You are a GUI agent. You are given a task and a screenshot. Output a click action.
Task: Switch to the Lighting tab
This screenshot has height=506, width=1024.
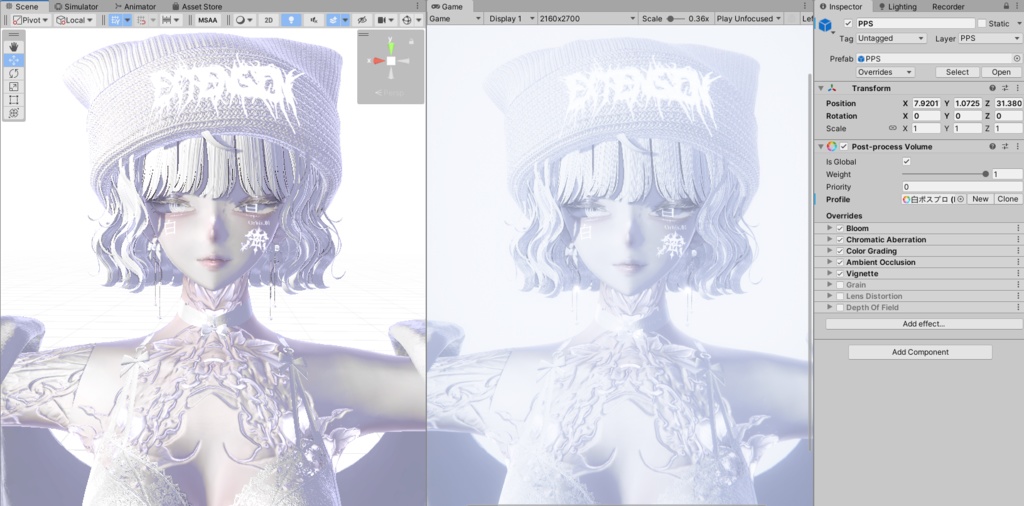pyautogui.click(x=897, y=7)
